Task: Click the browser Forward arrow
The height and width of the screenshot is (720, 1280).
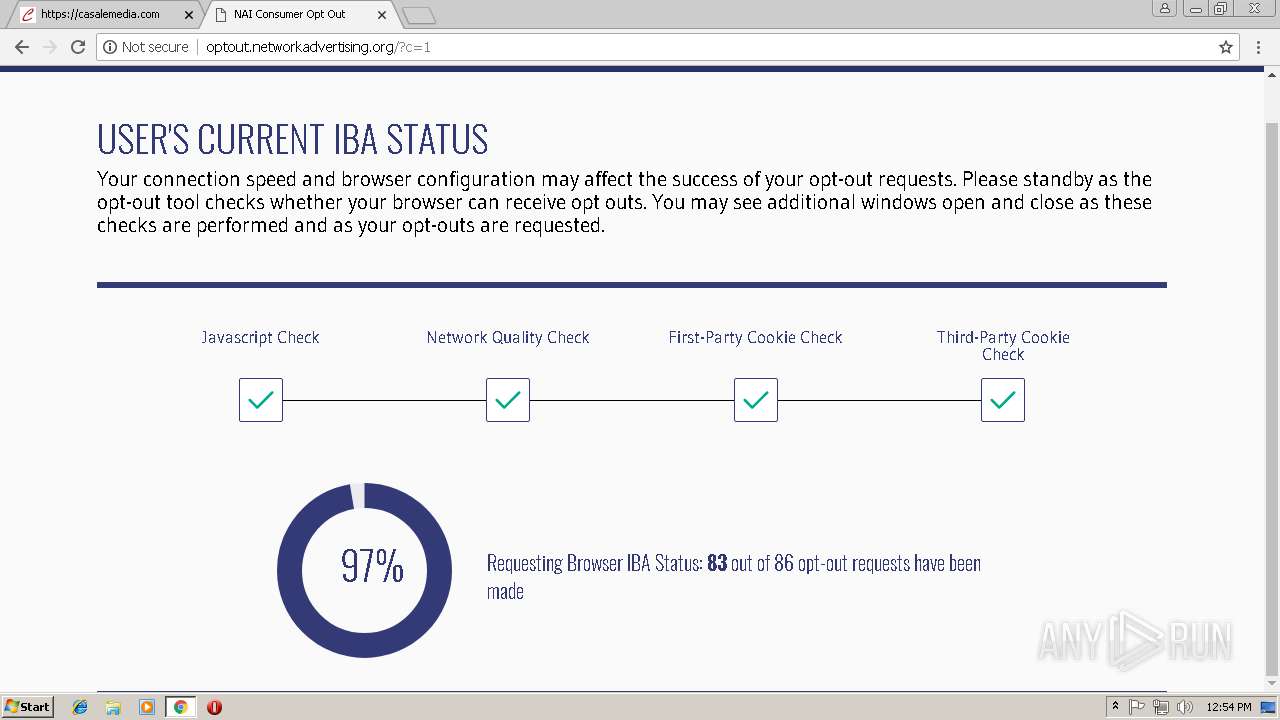Action: coord(50,47)
